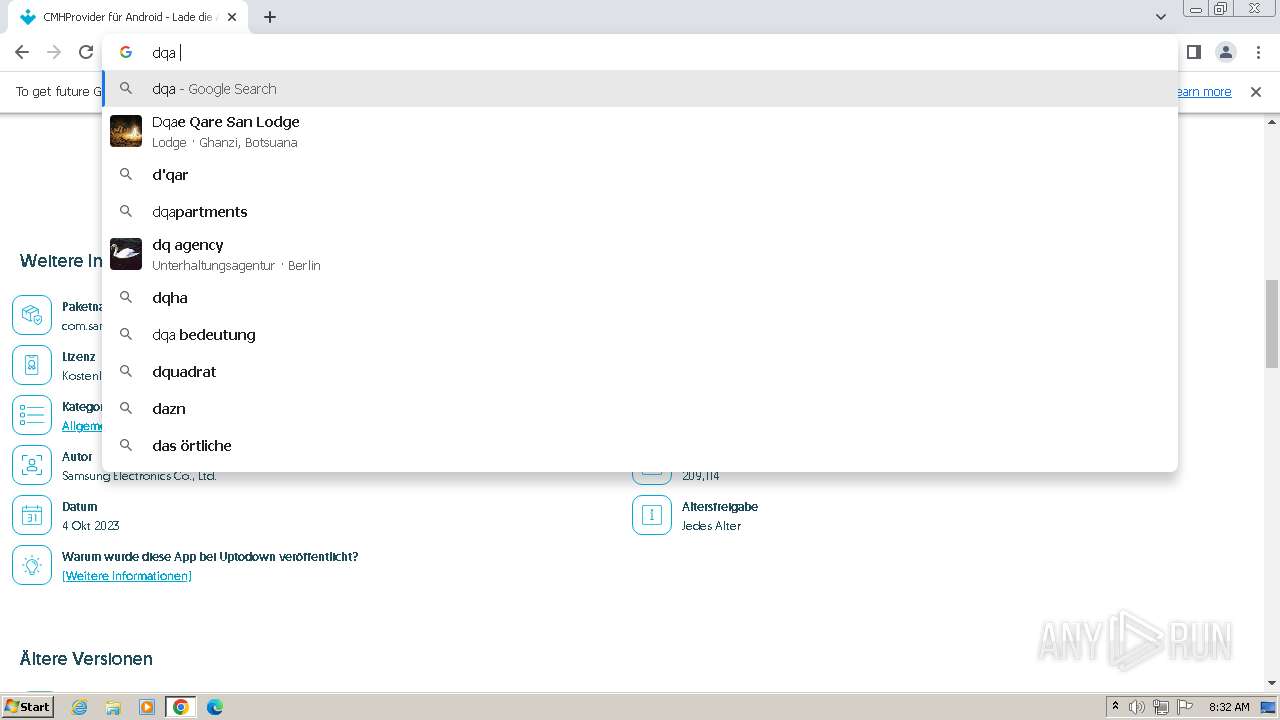Image resolution: width=1280 pixels, height=720 pixels.
Task: Pick the Dqae Qare San Lodge suggestion
Action: click(640, 131)
